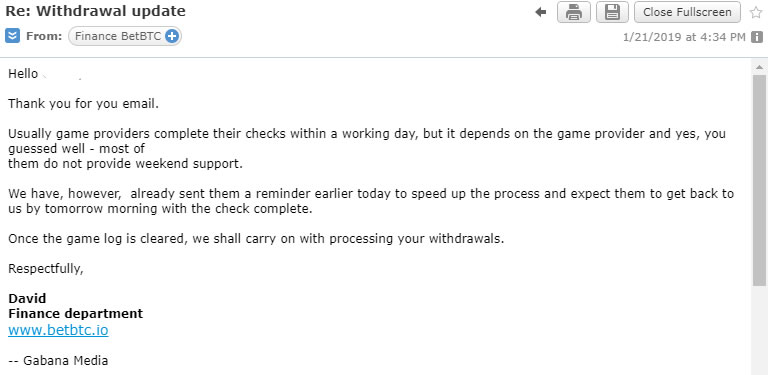
Task: Click the From: label in header
Action: pyautogui.click(x=44, y=36)
